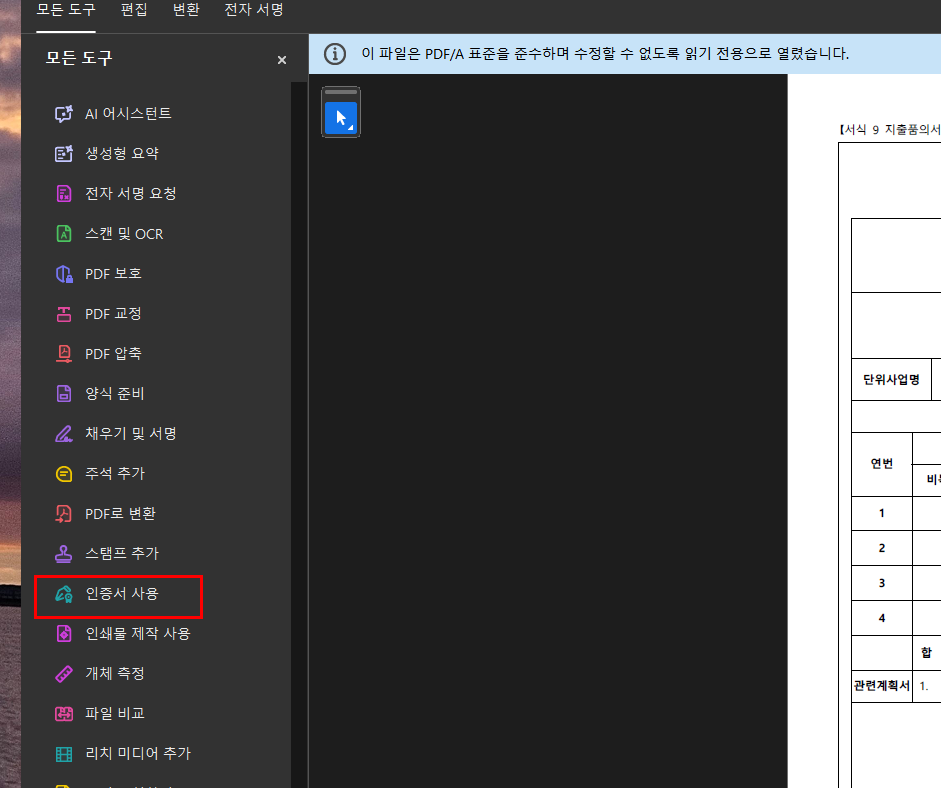Click the 주석 추가 label
Screen dimensions: 941x788
coord(115,474)
